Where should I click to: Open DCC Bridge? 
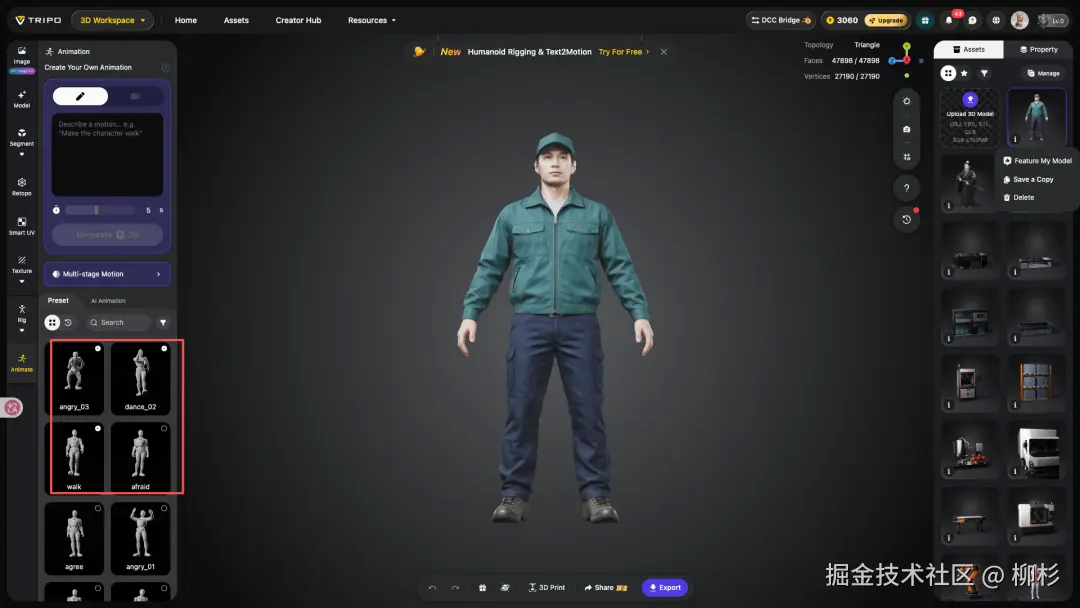[780, 20]
